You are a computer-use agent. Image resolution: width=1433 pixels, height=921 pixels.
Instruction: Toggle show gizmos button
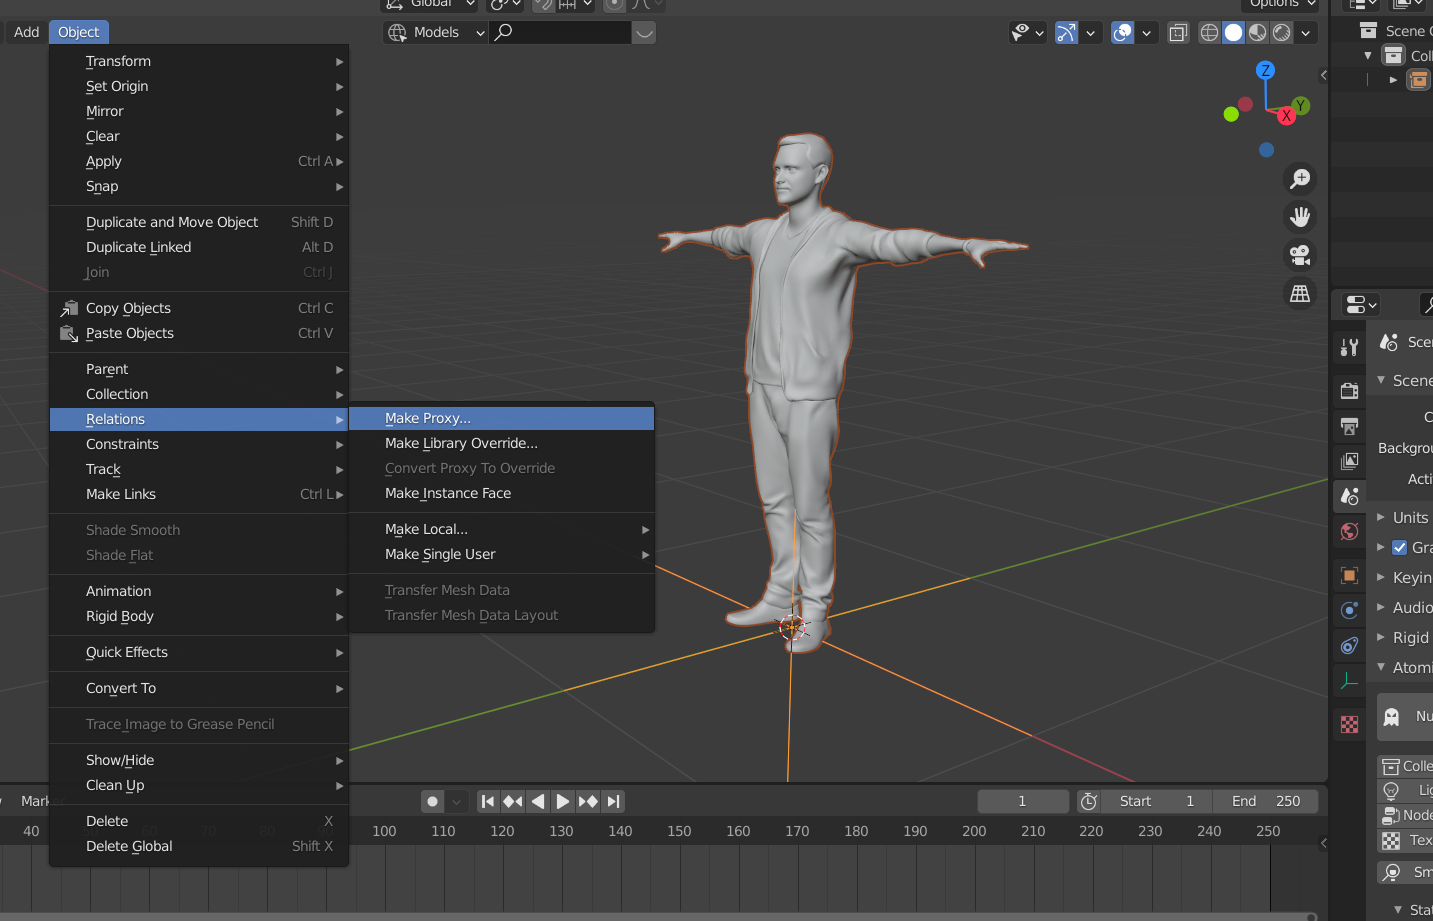[1067, 33]
